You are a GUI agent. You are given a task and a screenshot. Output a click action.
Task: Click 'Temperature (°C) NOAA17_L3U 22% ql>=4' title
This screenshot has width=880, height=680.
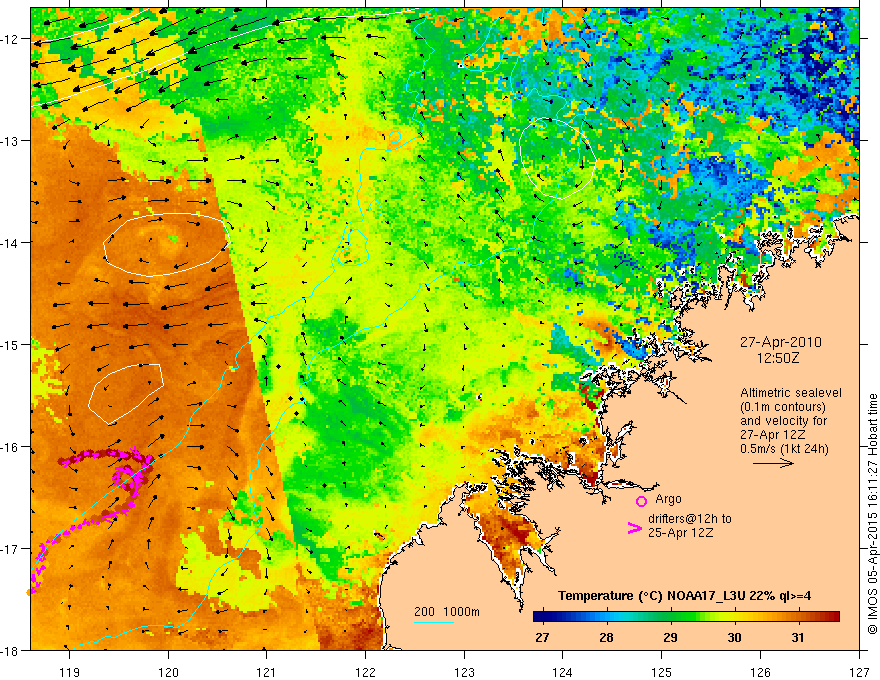tap(684, 596)
